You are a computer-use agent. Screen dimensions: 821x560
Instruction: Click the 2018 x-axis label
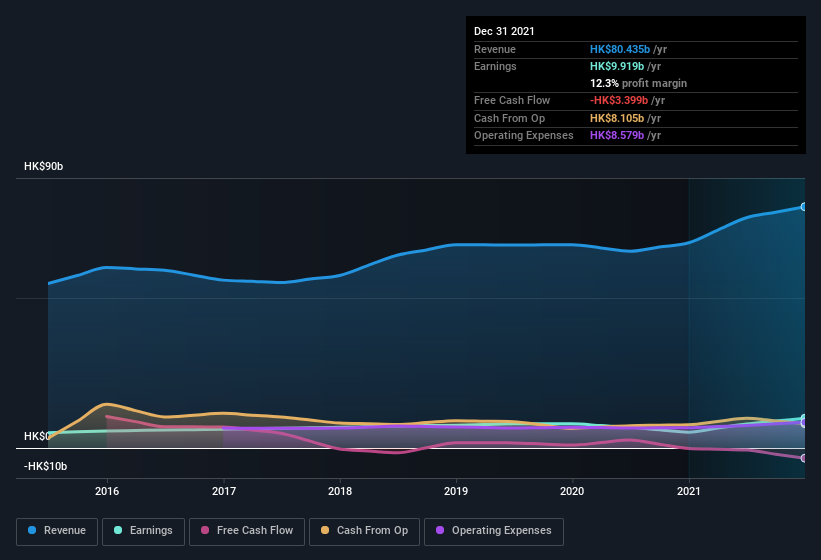coord(340,491)
